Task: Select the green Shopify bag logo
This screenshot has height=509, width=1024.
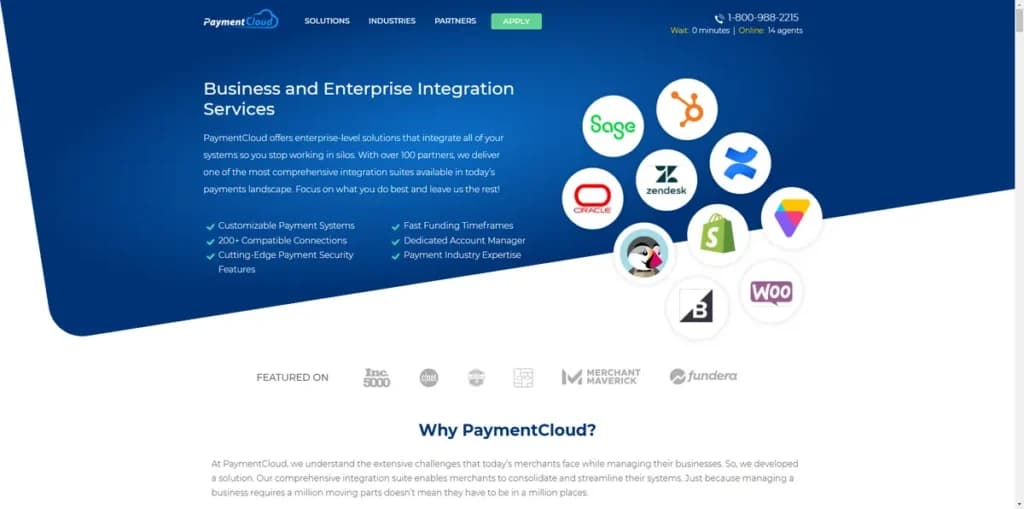Action: point(718,235)
